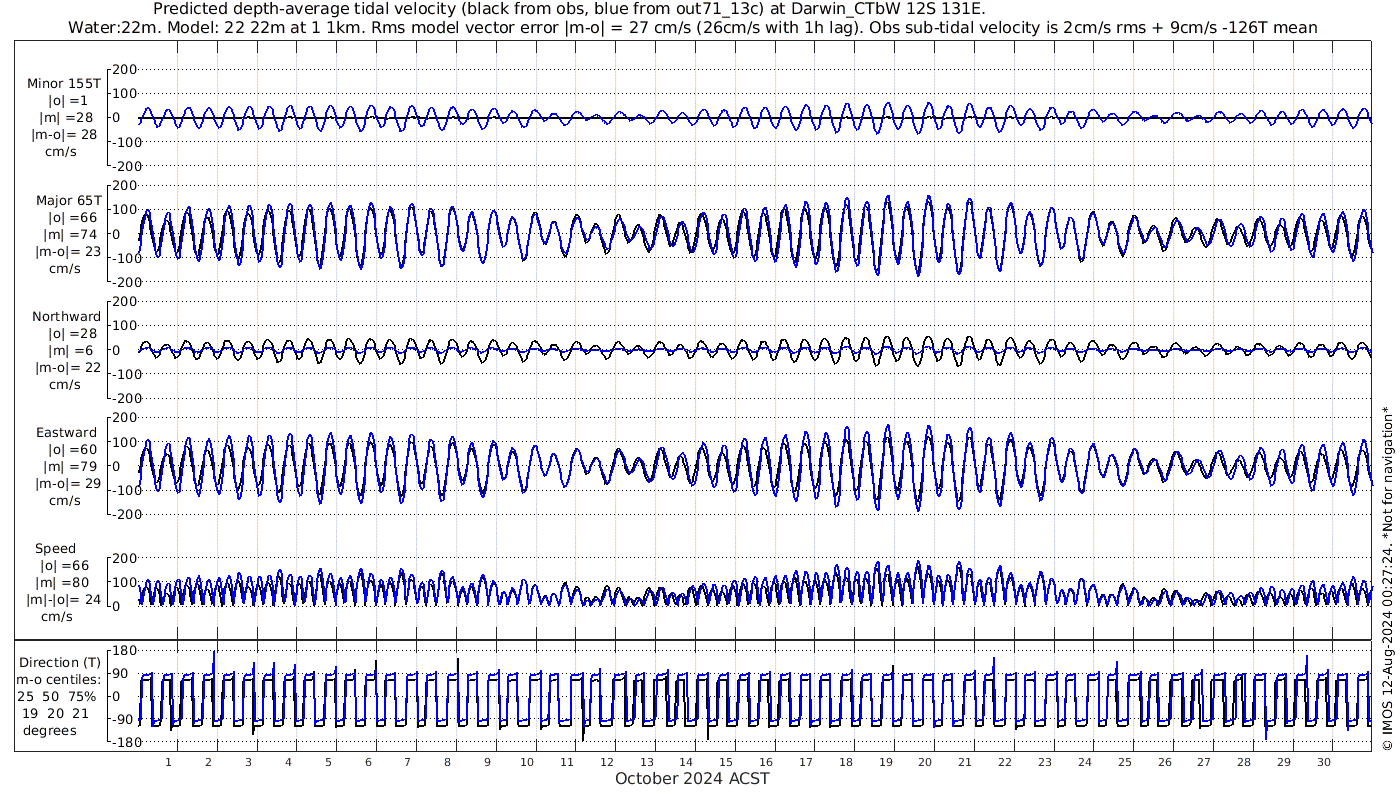1400x800 pixels.
Task: Click the Major 65T peak near day 20
Action: pos(927,199)
